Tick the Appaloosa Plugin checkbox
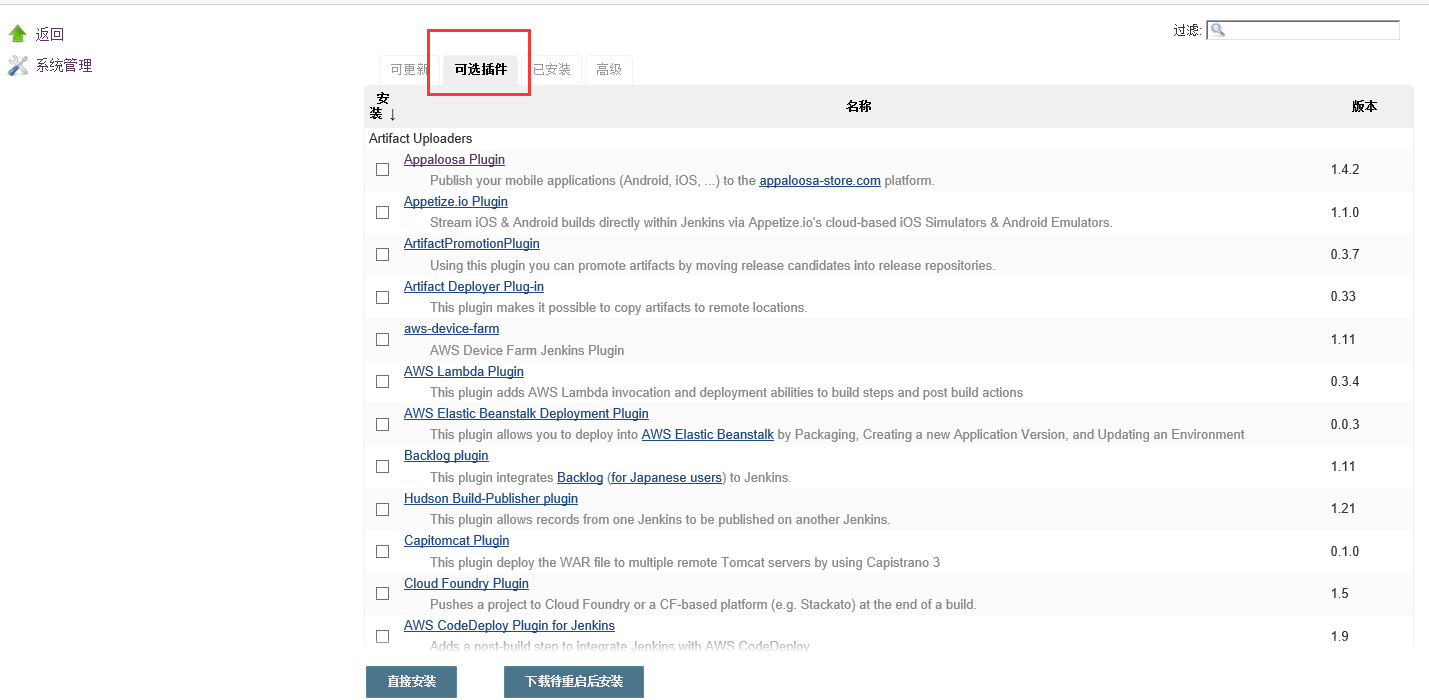This screenshot has height=700, width=1429. [382, 170]
